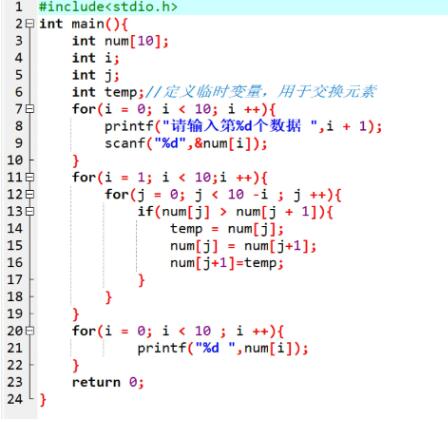
Task: Click on the scanf statement
Action: coord(186,143)
